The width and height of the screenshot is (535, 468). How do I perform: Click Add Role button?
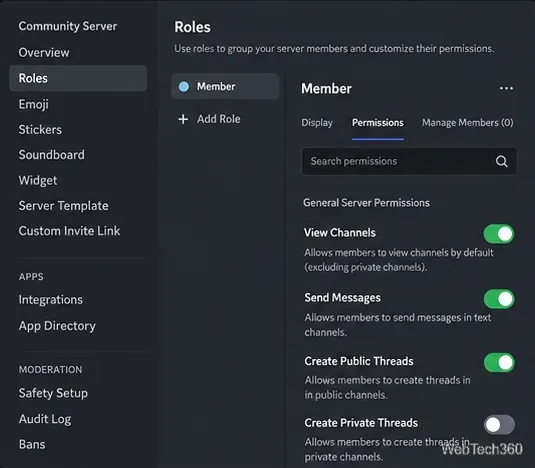pos(209,119)
